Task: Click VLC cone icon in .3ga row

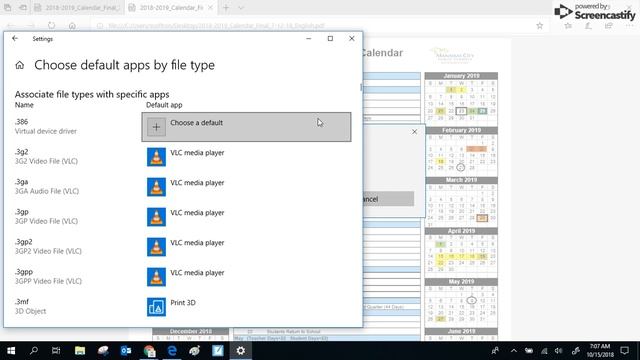Action: coord(156,187)
